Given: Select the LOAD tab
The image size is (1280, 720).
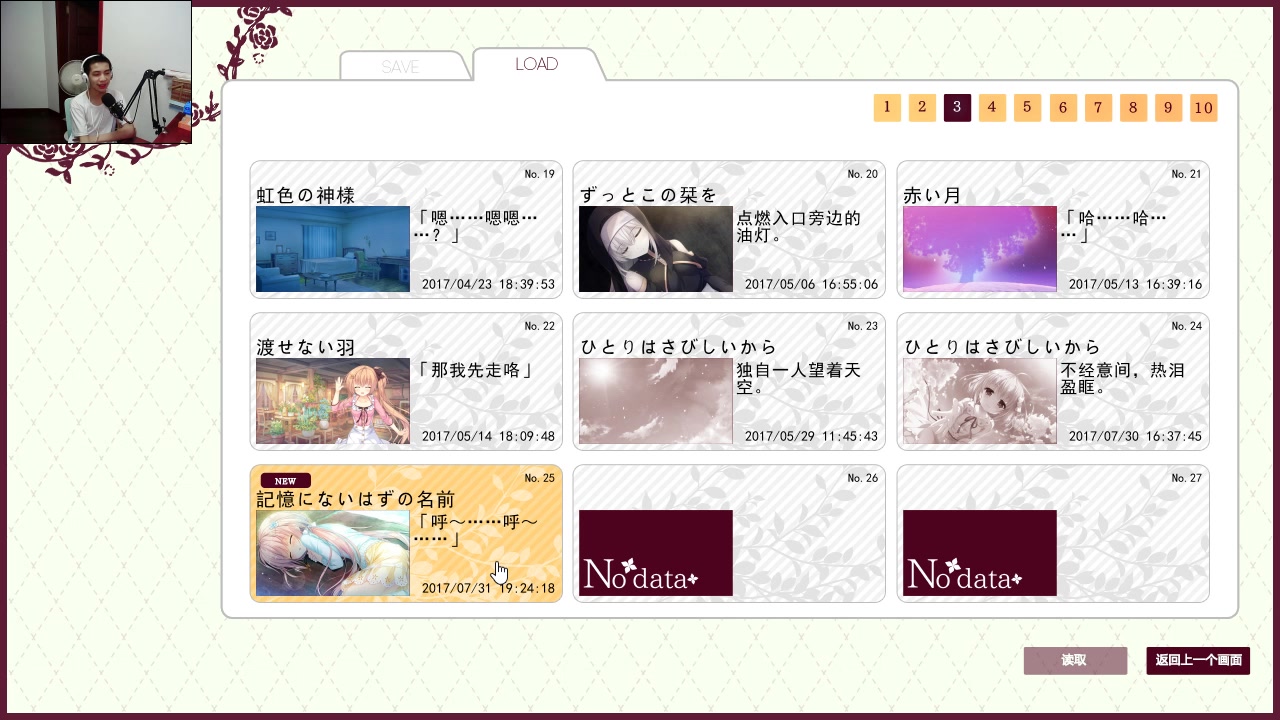Looking at the screenshot, I should [x=537, y=64].
